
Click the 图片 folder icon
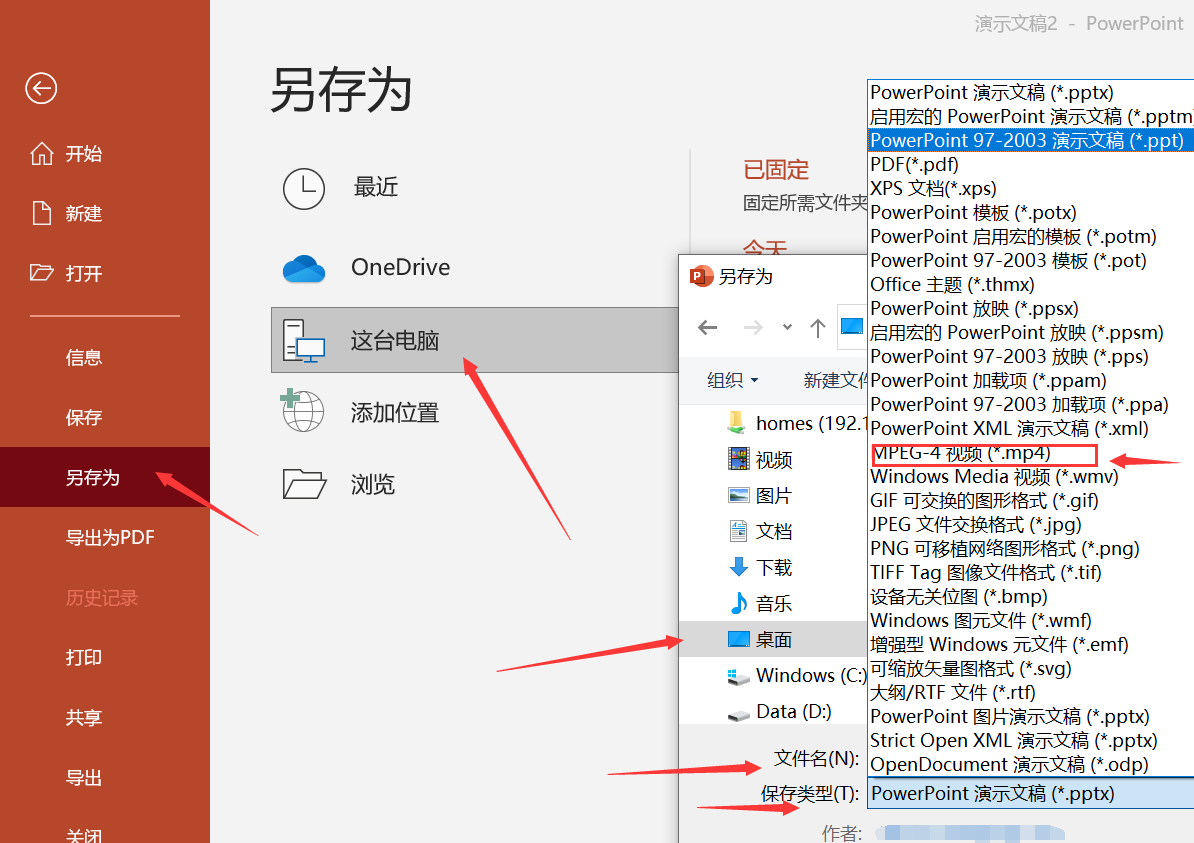pos(739,495)
